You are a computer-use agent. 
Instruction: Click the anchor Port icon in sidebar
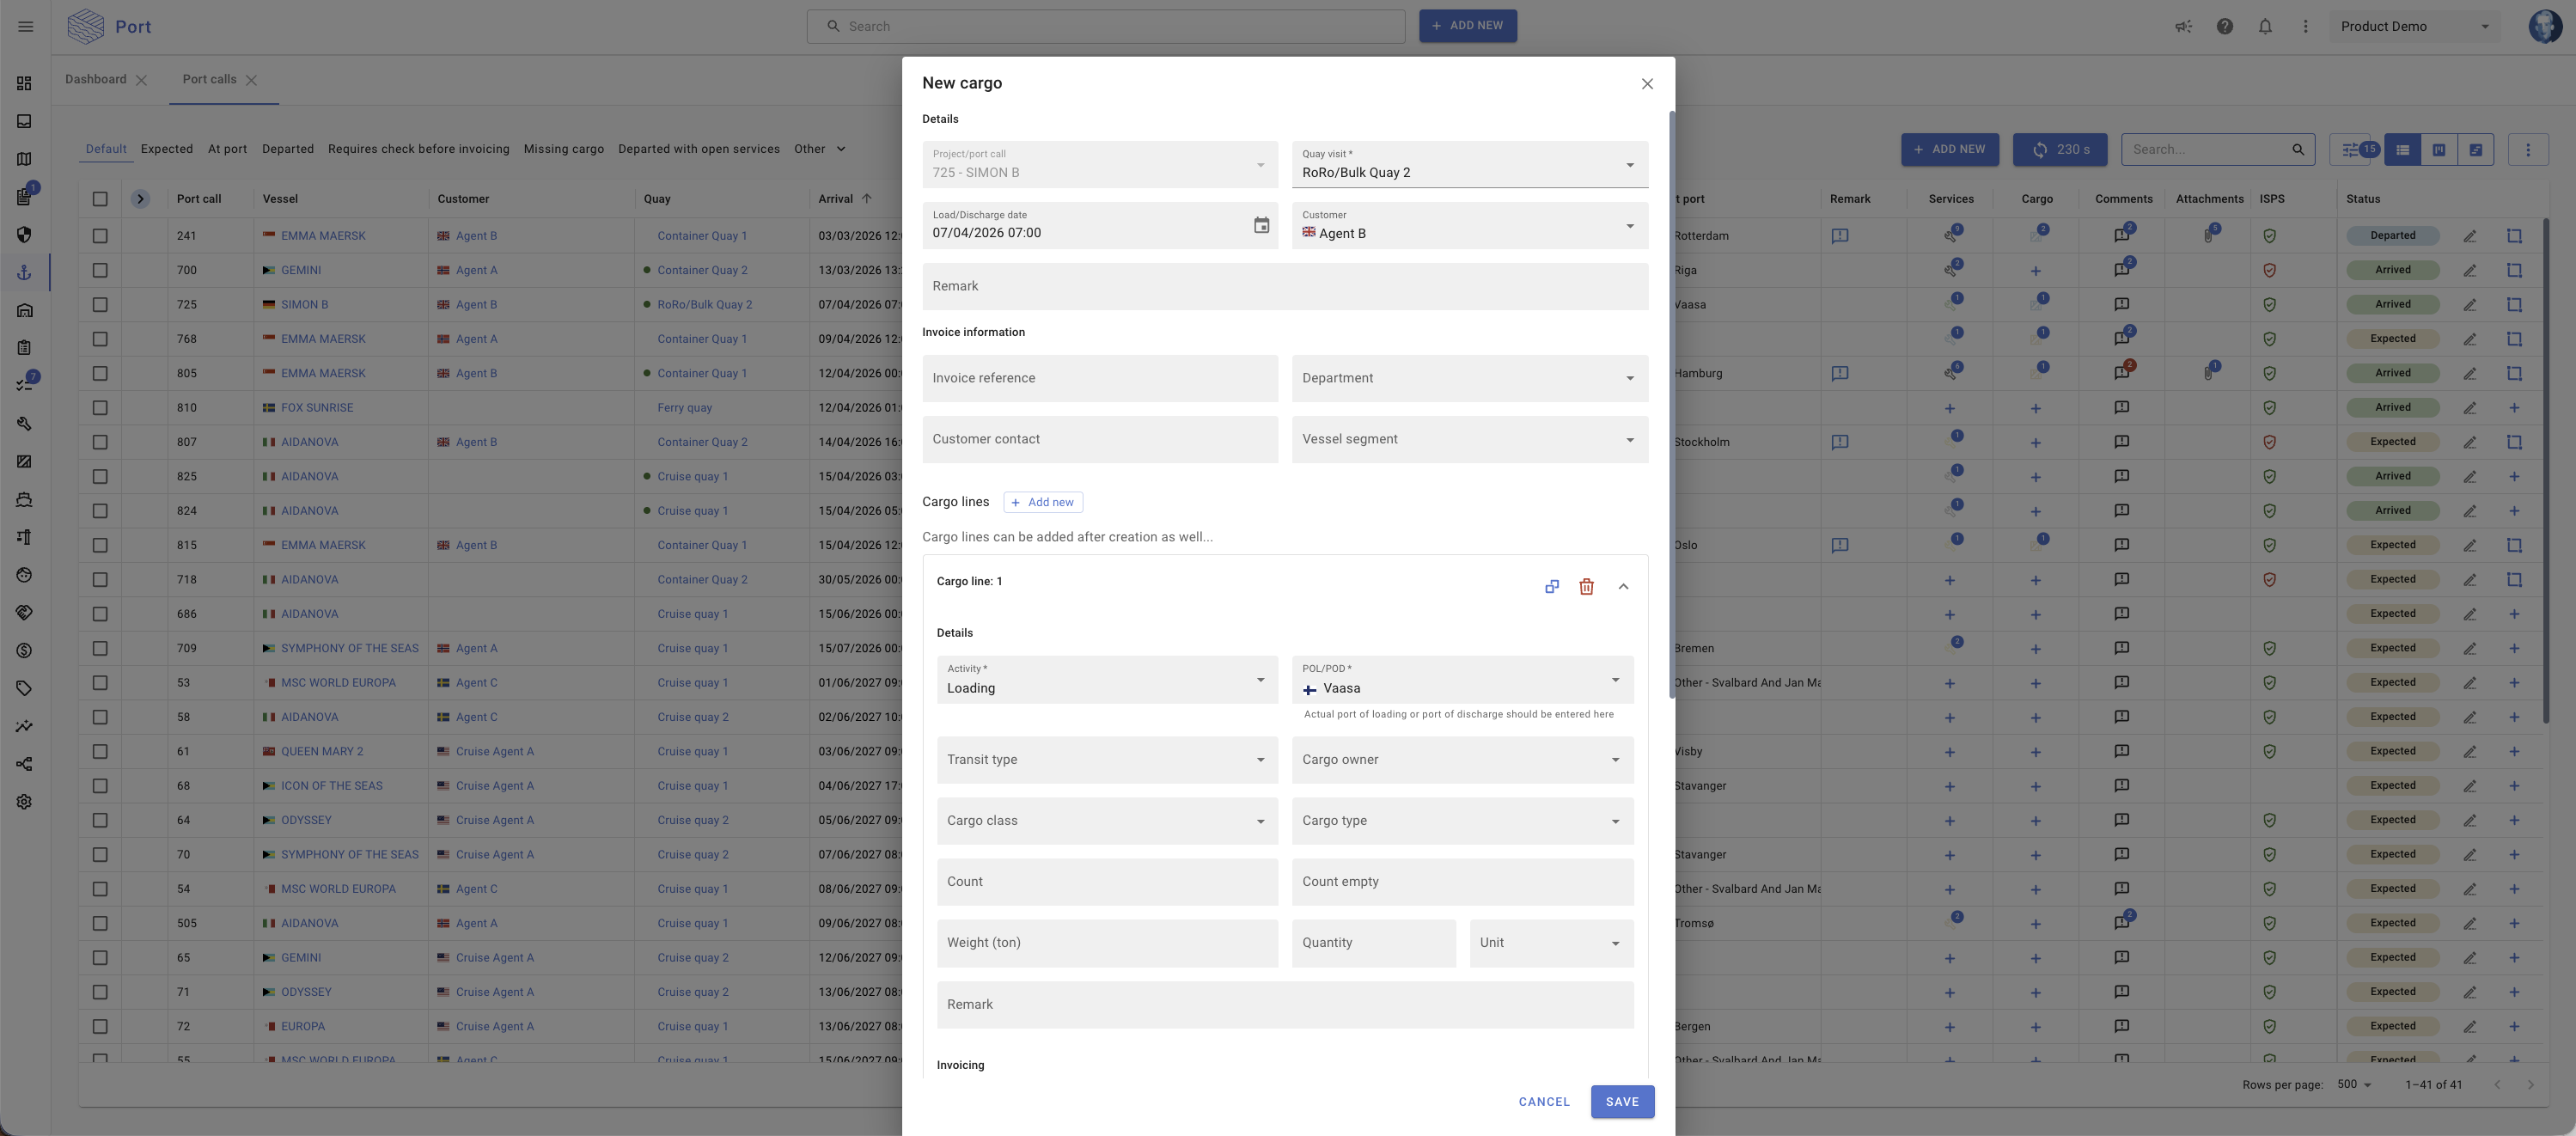[x=24, y=272]
